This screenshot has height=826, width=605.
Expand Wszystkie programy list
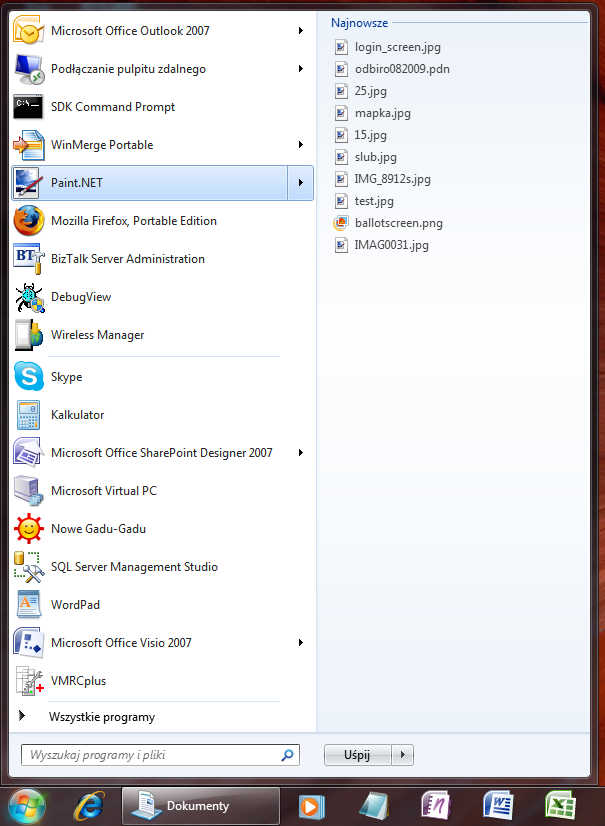22,716
